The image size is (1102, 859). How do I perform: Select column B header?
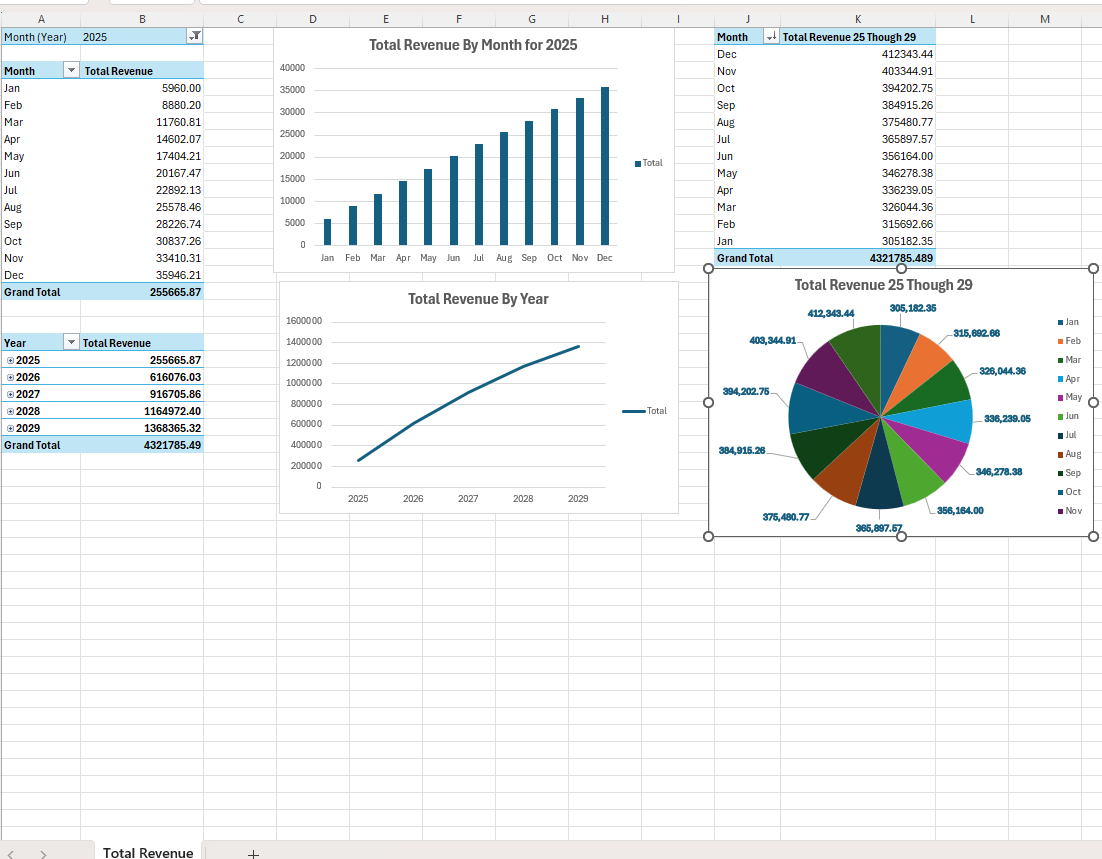pyautogui.click(x=142, y=19)
